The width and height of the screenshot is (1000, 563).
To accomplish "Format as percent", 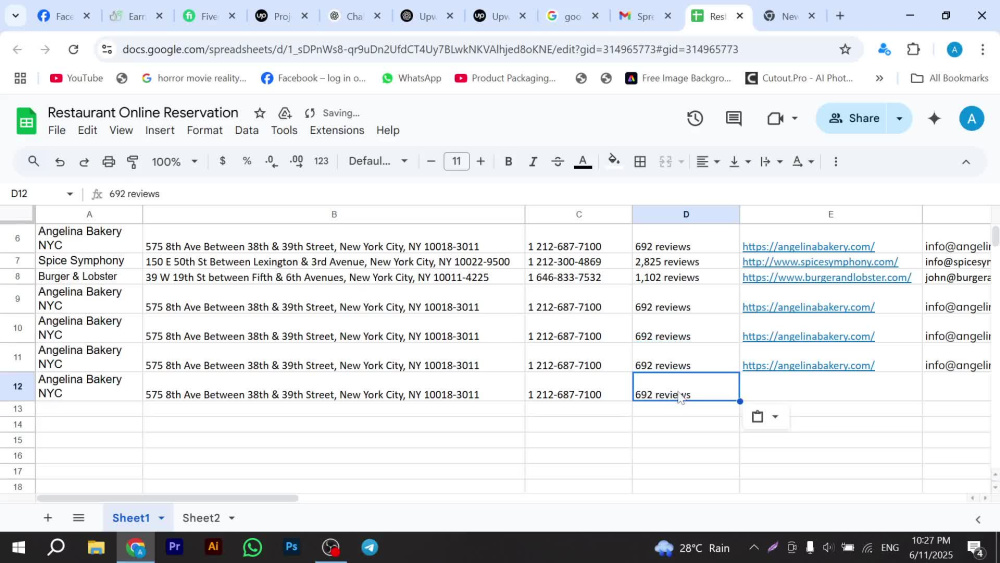I will pos(247,161).
